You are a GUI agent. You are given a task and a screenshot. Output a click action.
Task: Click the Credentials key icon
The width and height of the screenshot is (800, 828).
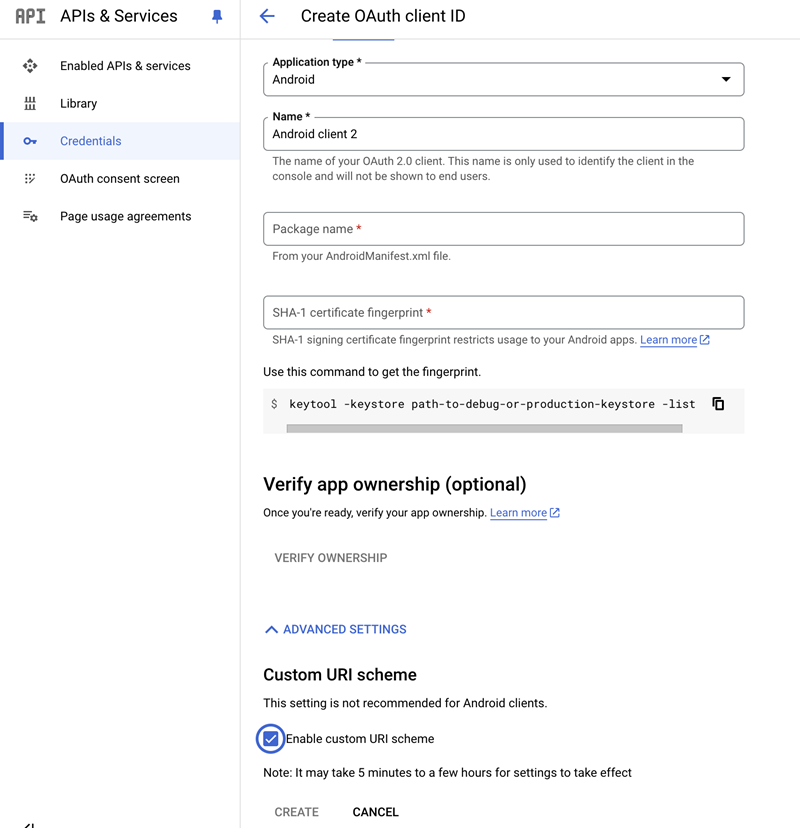click(30, 141)
